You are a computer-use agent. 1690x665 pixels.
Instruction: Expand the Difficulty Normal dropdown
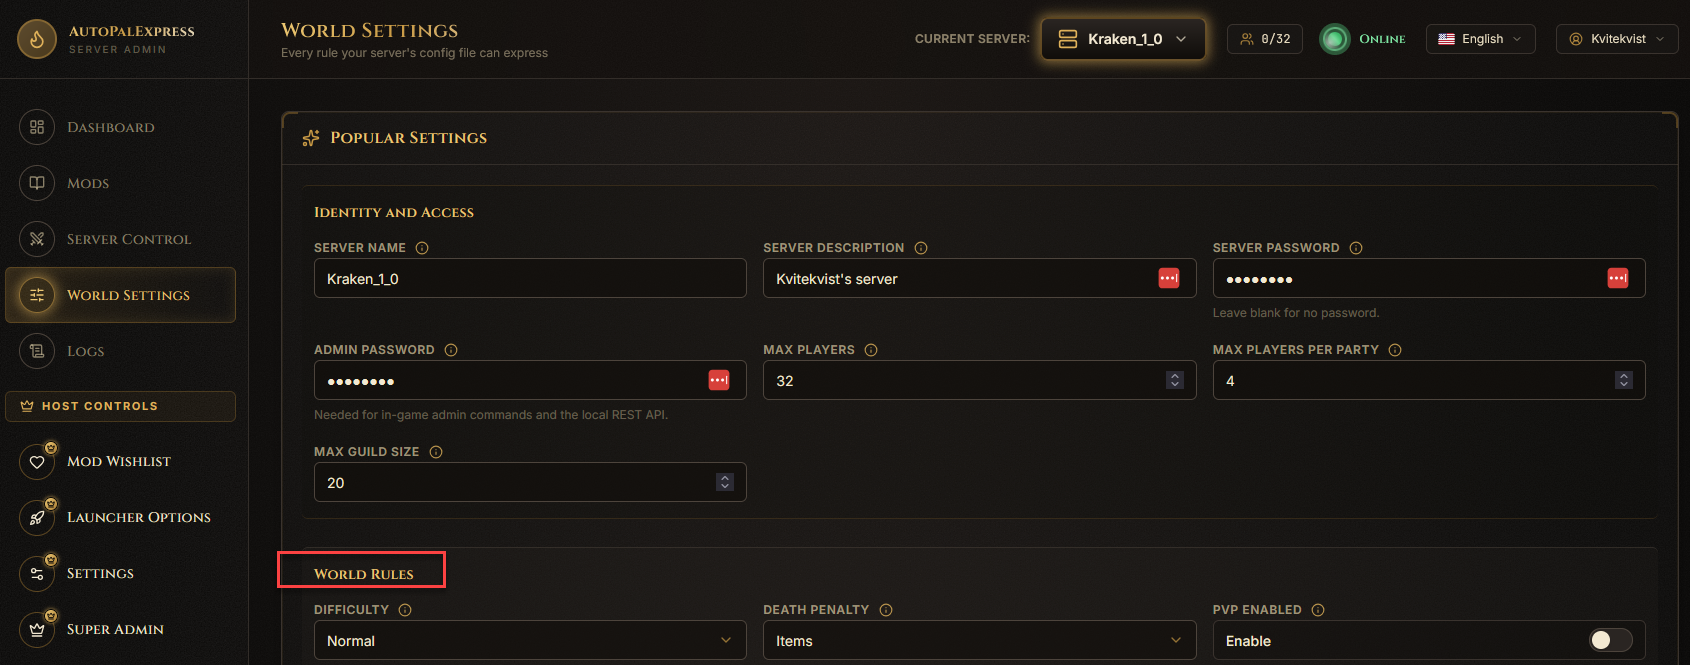point(530,640)
